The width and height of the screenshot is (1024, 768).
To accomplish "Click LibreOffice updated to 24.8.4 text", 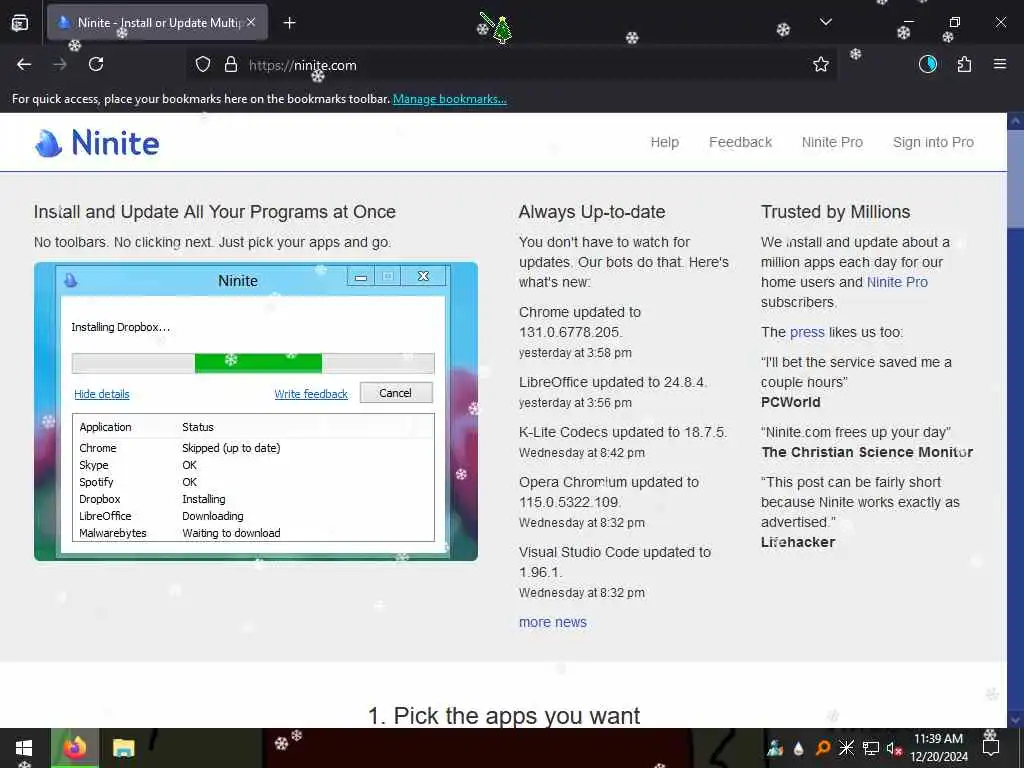I will 613,382.
